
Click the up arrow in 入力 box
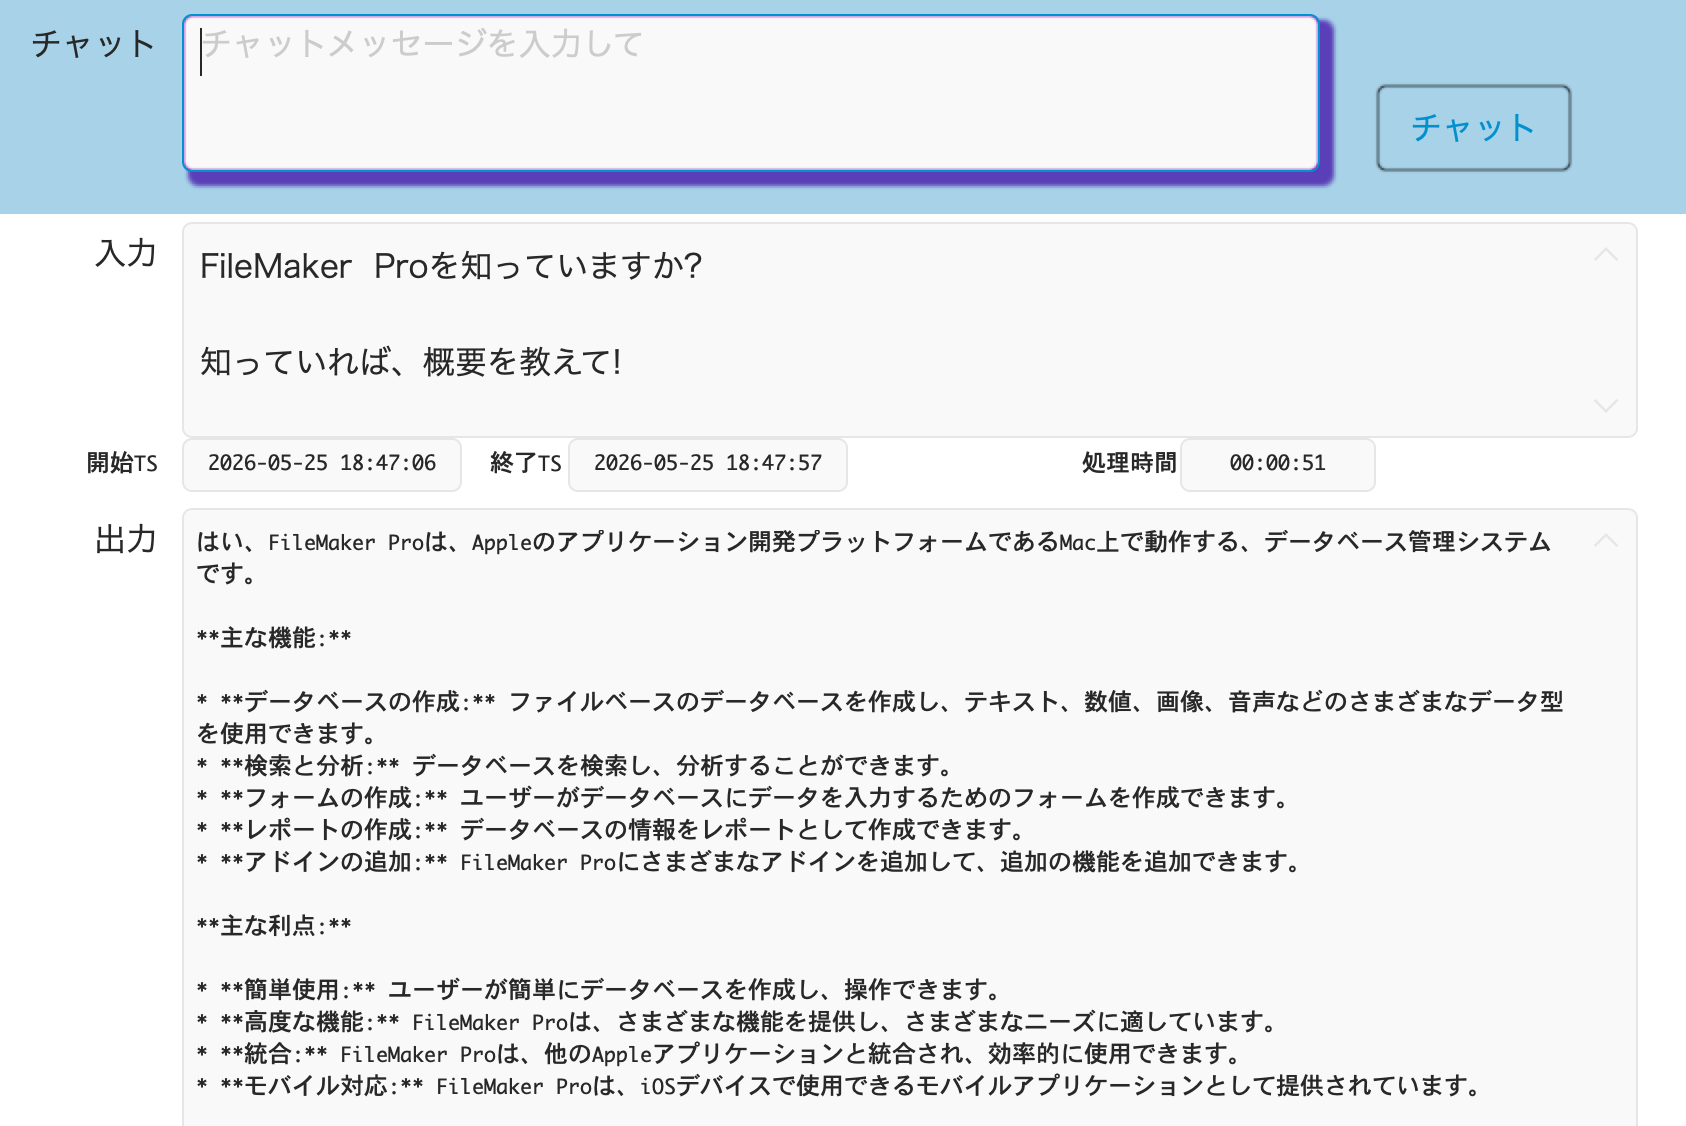1605,254
